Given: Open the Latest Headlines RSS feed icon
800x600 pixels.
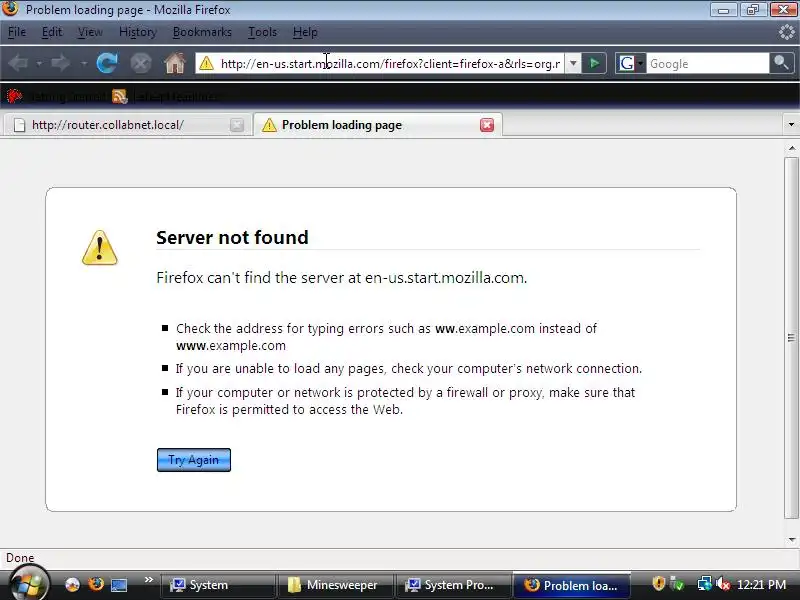Looking at the screenshot, I should click(x=119, y=96).
